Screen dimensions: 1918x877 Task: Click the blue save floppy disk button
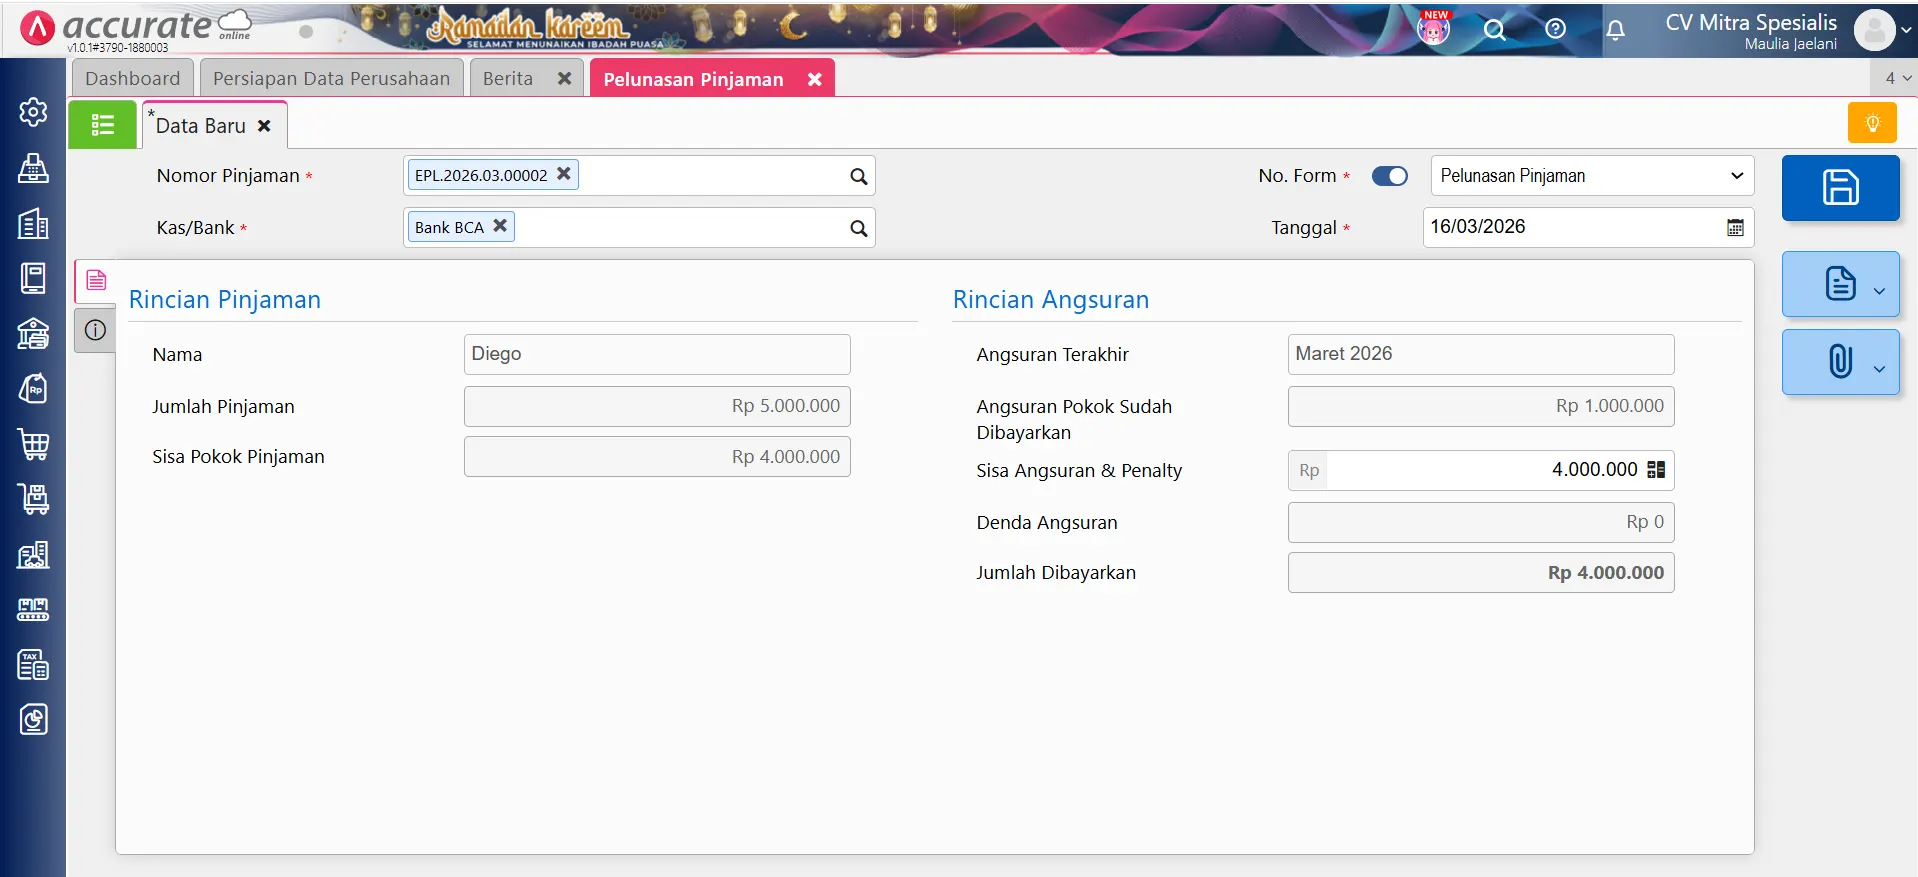tap(1839, 188)
